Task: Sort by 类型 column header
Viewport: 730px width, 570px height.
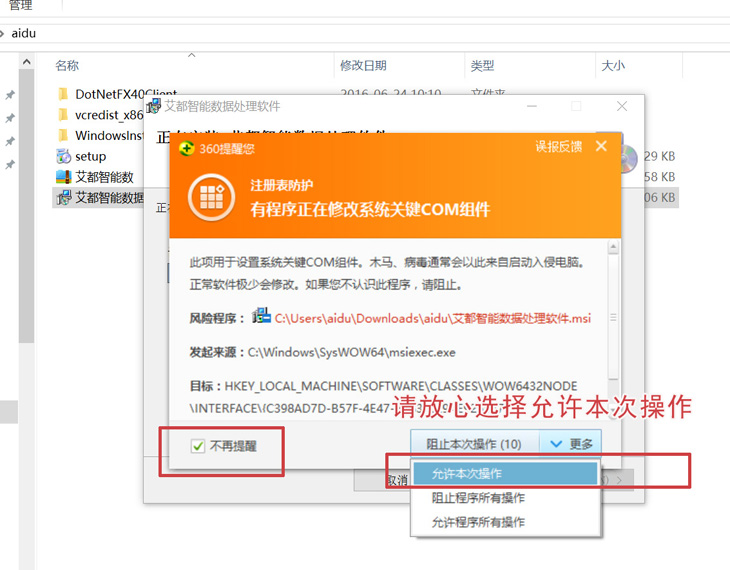Action: tap(482, 65)
